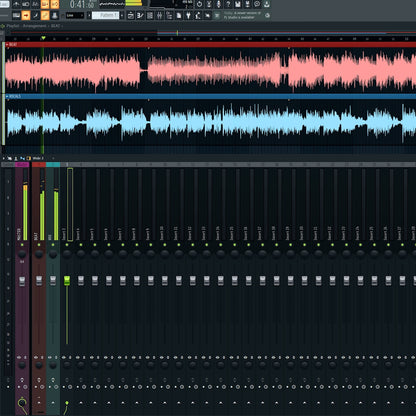Click the arrow right of Wide 3 label
Screen dimensions: 416x416
[53, 158]
